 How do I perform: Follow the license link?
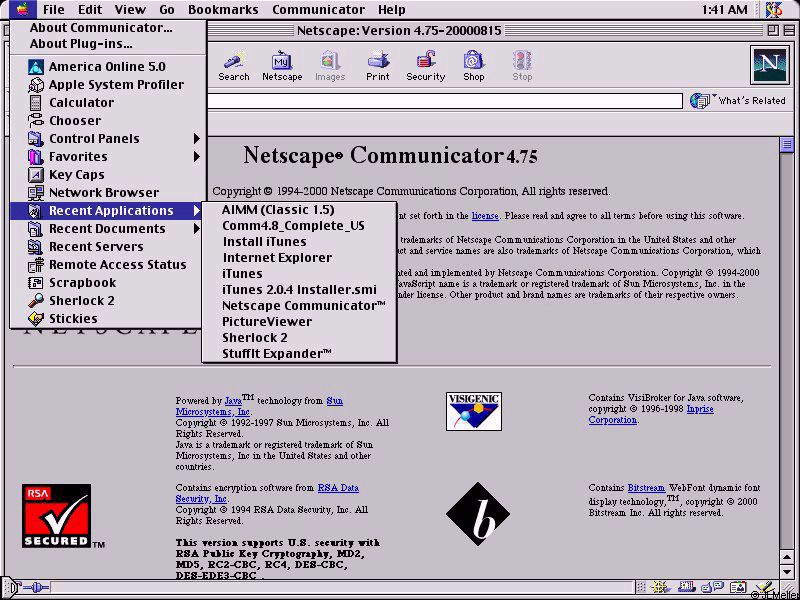click(x=485, y=216)
